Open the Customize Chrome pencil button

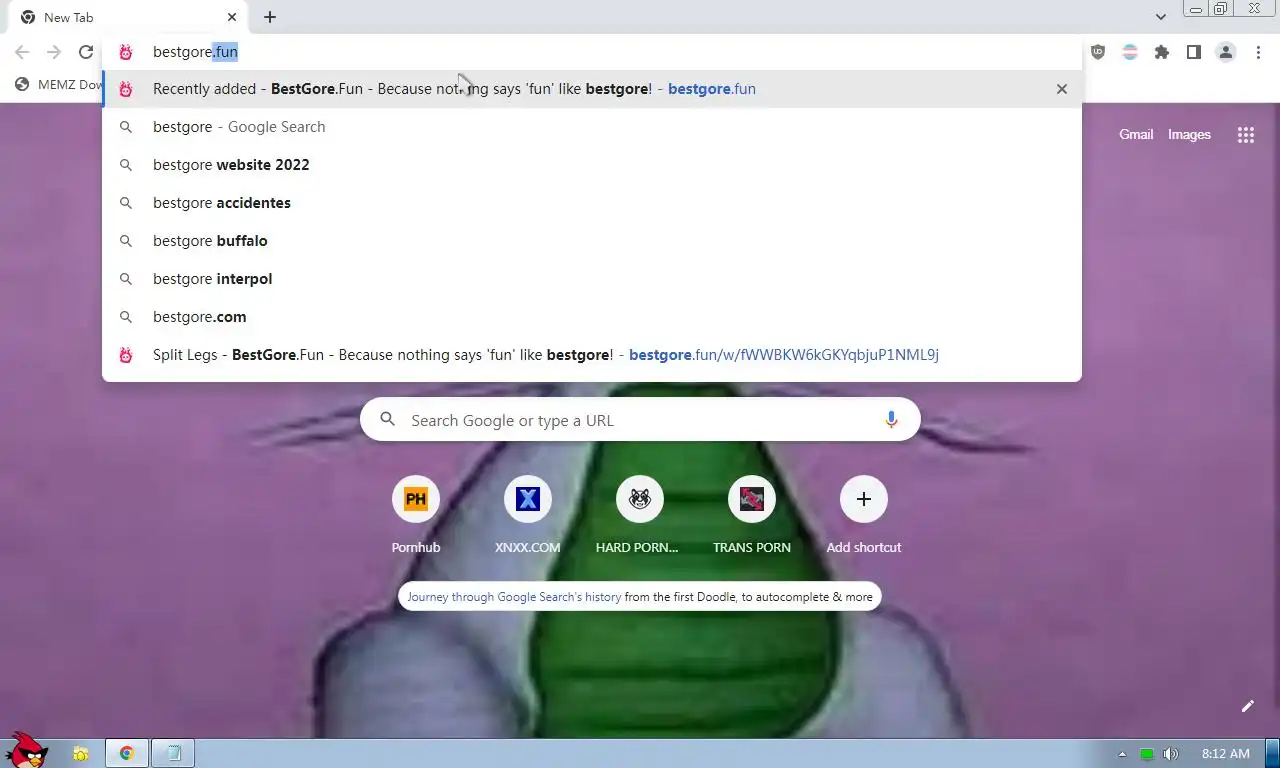point(1248,706)
